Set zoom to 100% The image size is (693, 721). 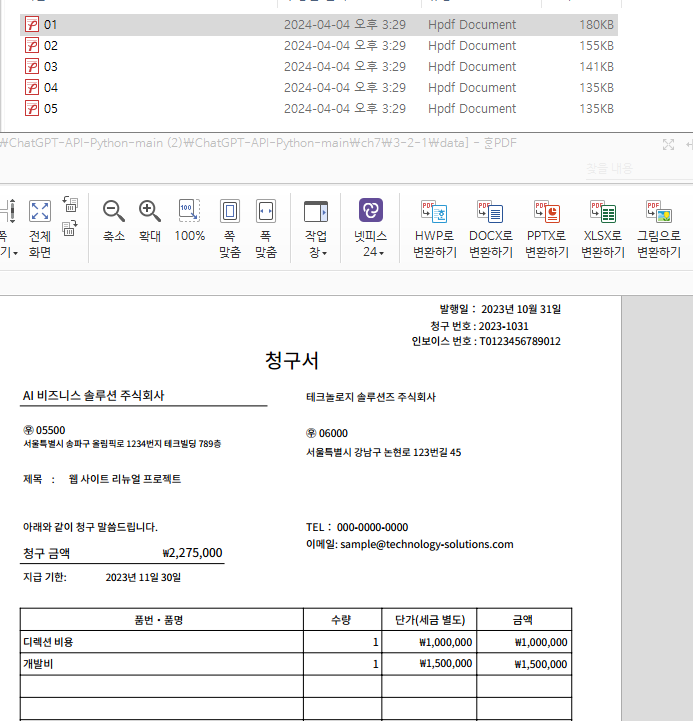pos(189,221)
